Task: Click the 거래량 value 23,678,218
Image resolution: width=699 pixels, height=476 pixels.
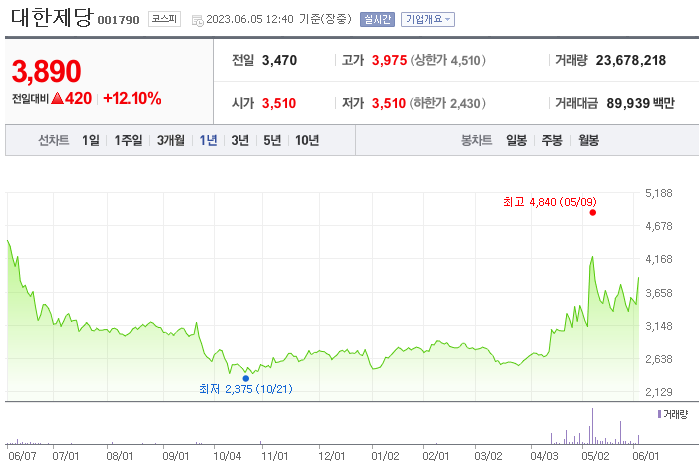Action: tap(630, 60)
